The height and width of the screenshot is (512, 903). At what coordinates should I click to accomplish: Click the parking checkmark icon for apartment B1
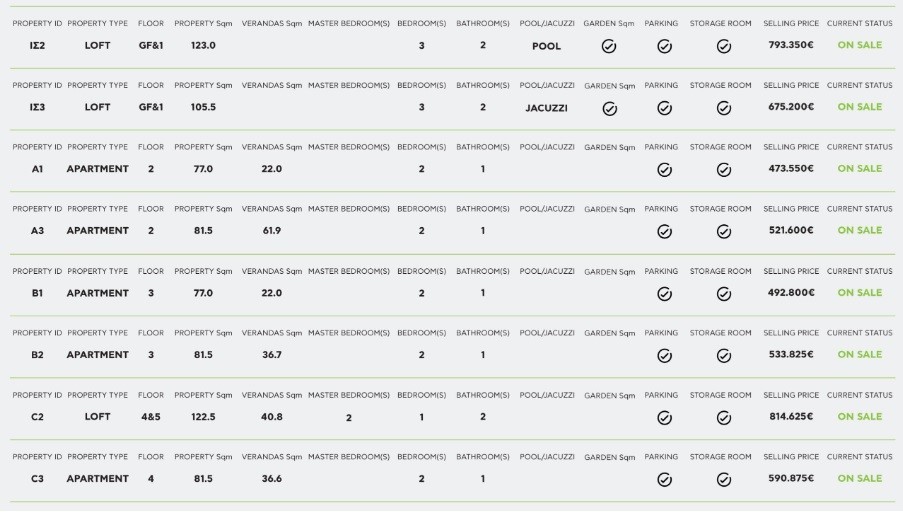[x=664, y=294]
